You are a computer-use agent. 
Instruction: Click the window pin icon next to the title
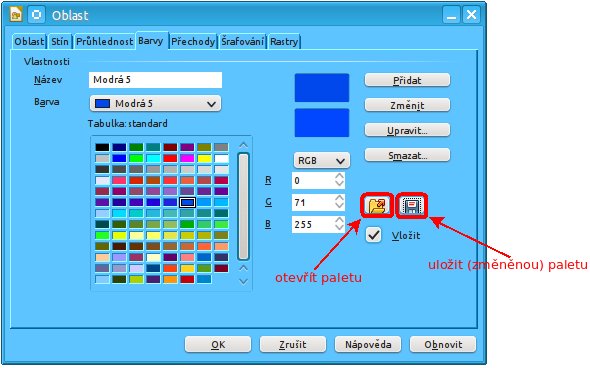pos(36,15)
